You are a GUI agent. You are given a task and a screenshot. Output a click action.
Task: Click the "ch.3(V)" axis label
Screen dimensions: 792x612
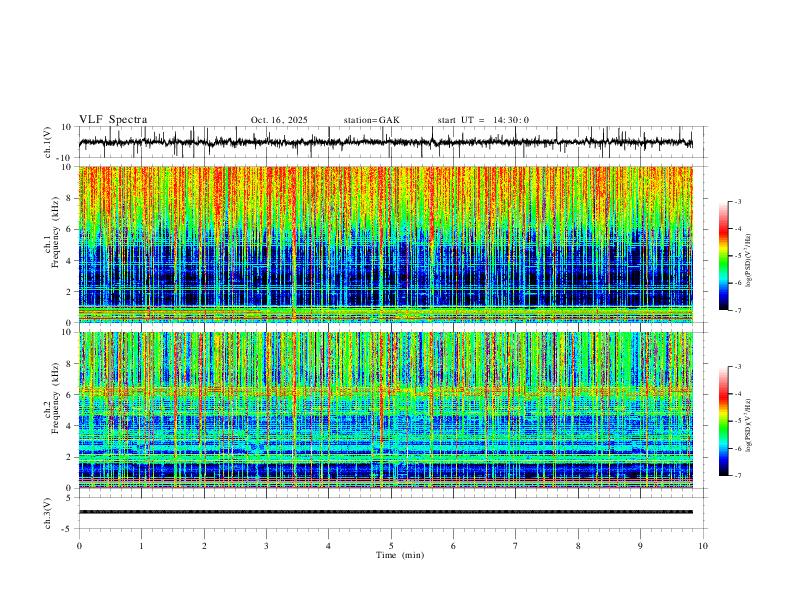tap(48, 513)
